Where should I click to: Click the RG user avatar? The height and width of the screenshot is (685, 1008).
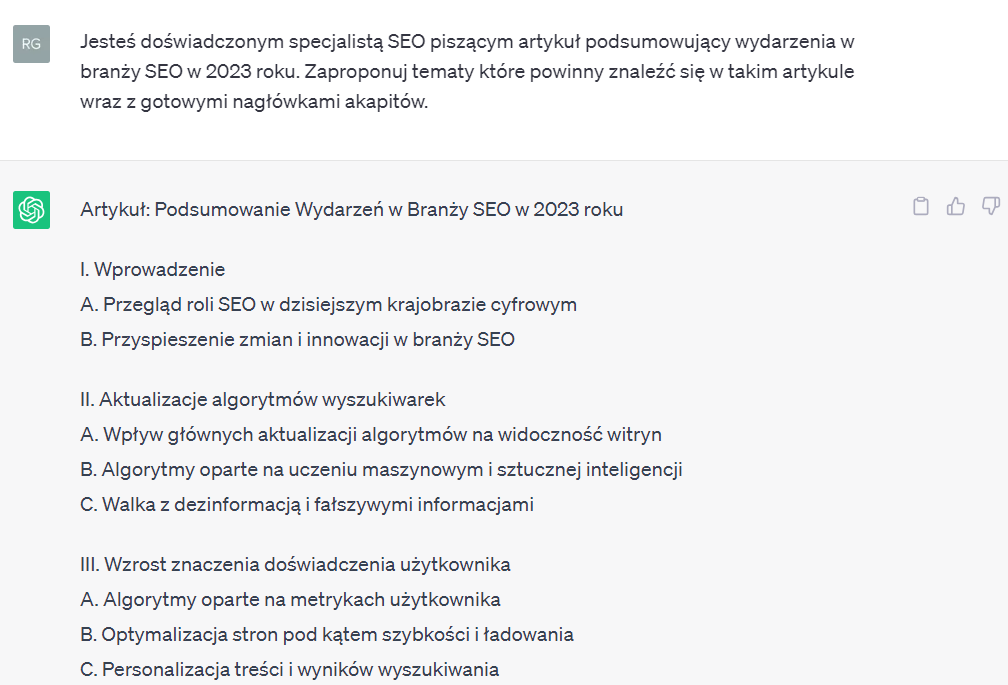click(x=31, y=44)
